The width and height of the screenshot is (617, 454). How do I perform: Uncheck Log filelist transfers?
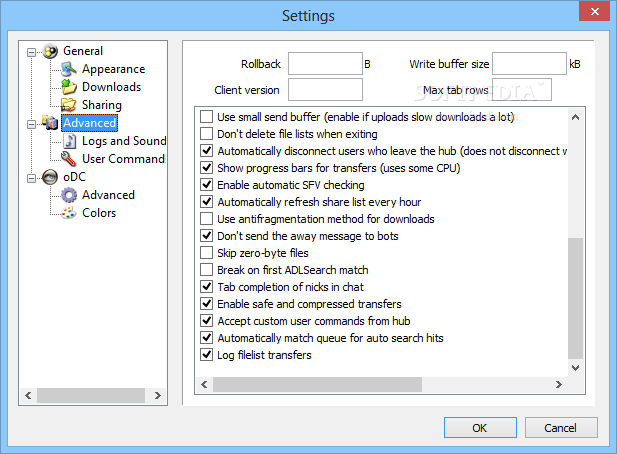coord(207,354)
